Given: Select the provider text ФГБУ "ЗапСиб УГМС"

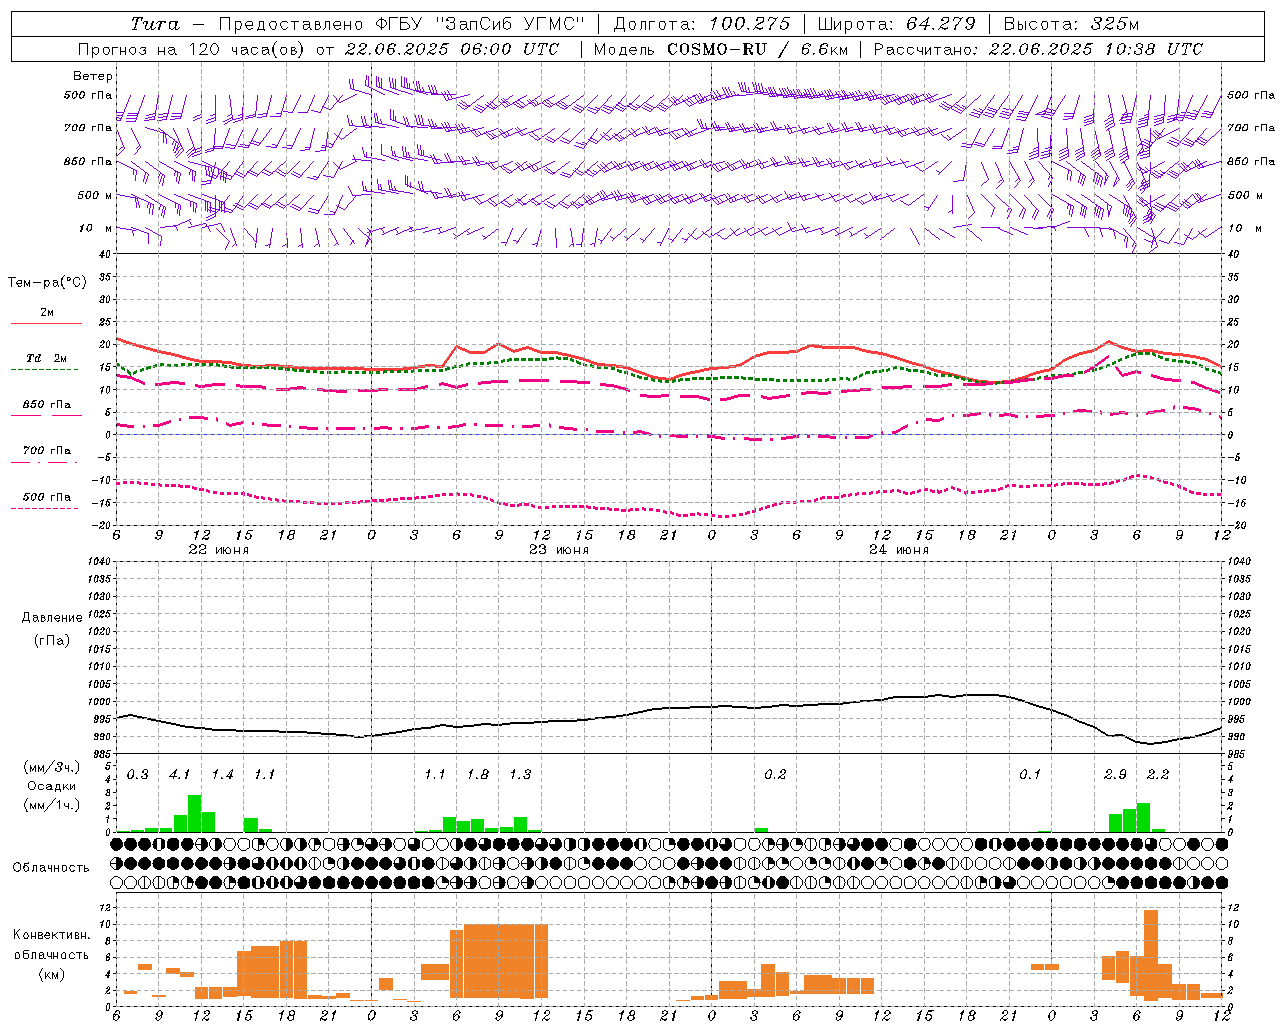Looking at the screenshot, I should [478, 24].
